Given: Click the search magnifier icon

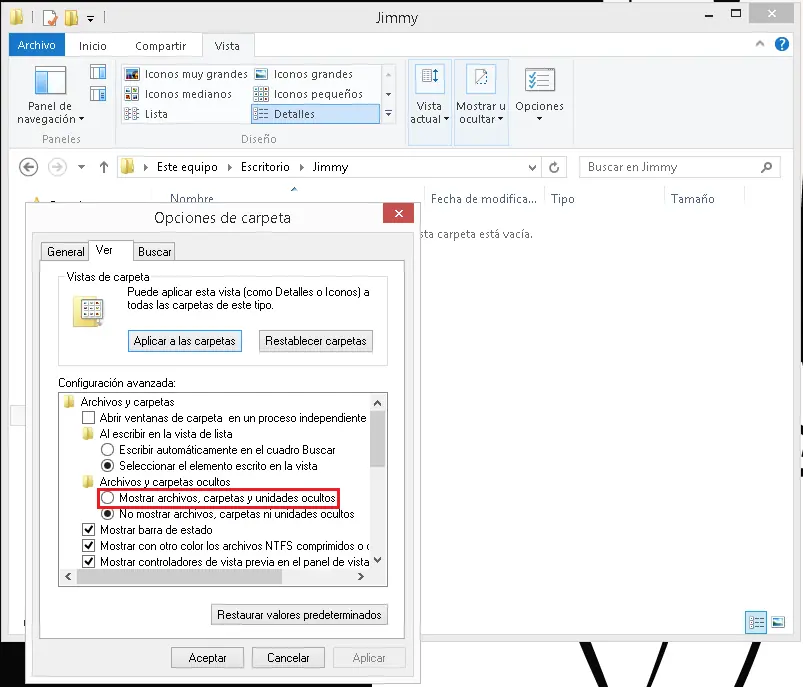Looking at the screenshot, I should click(x=766, y=167).
